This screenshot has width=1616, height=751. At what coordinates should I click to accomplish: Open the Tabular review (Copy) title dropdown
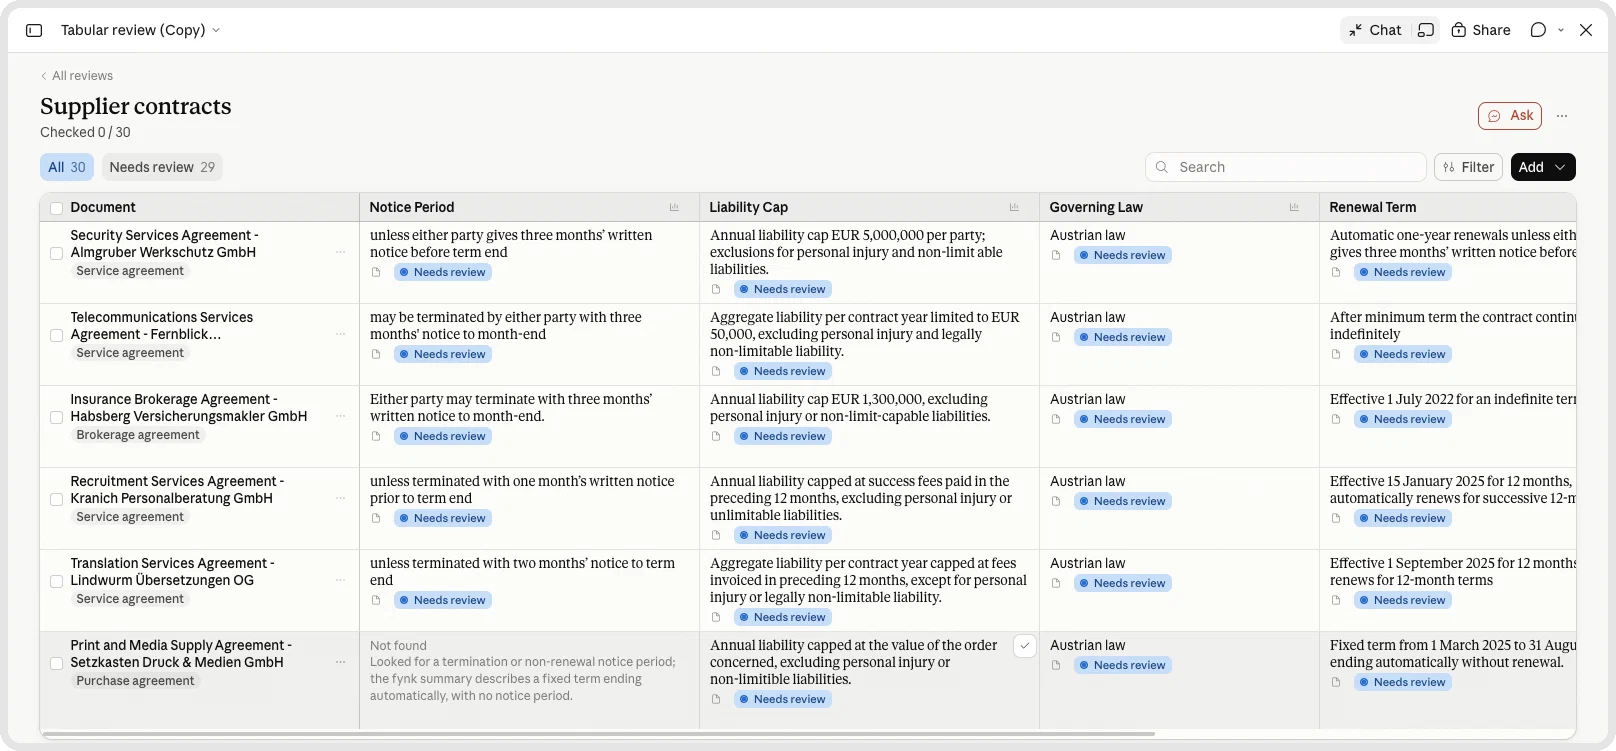[x=141, y=30]
